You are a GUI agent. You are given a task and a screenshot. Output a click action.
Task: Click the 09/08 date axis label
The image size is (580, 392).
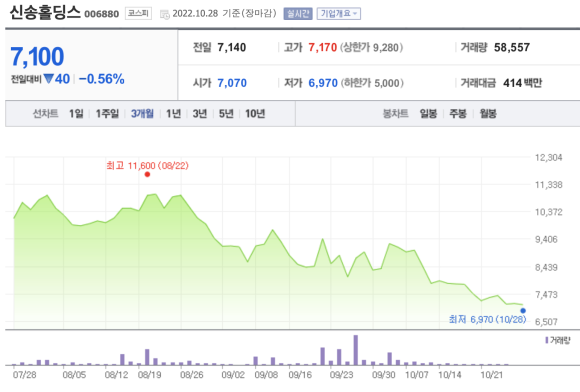[266, 375]
